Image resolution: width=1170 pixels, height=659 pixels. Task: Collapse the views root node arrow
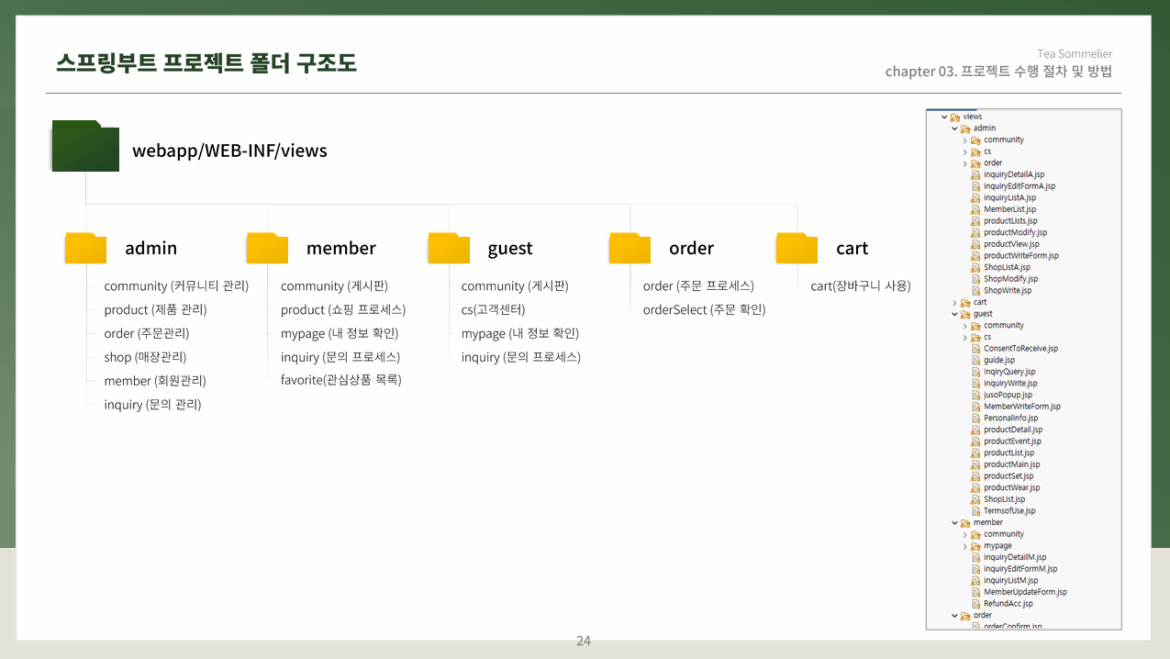[944, 117]
